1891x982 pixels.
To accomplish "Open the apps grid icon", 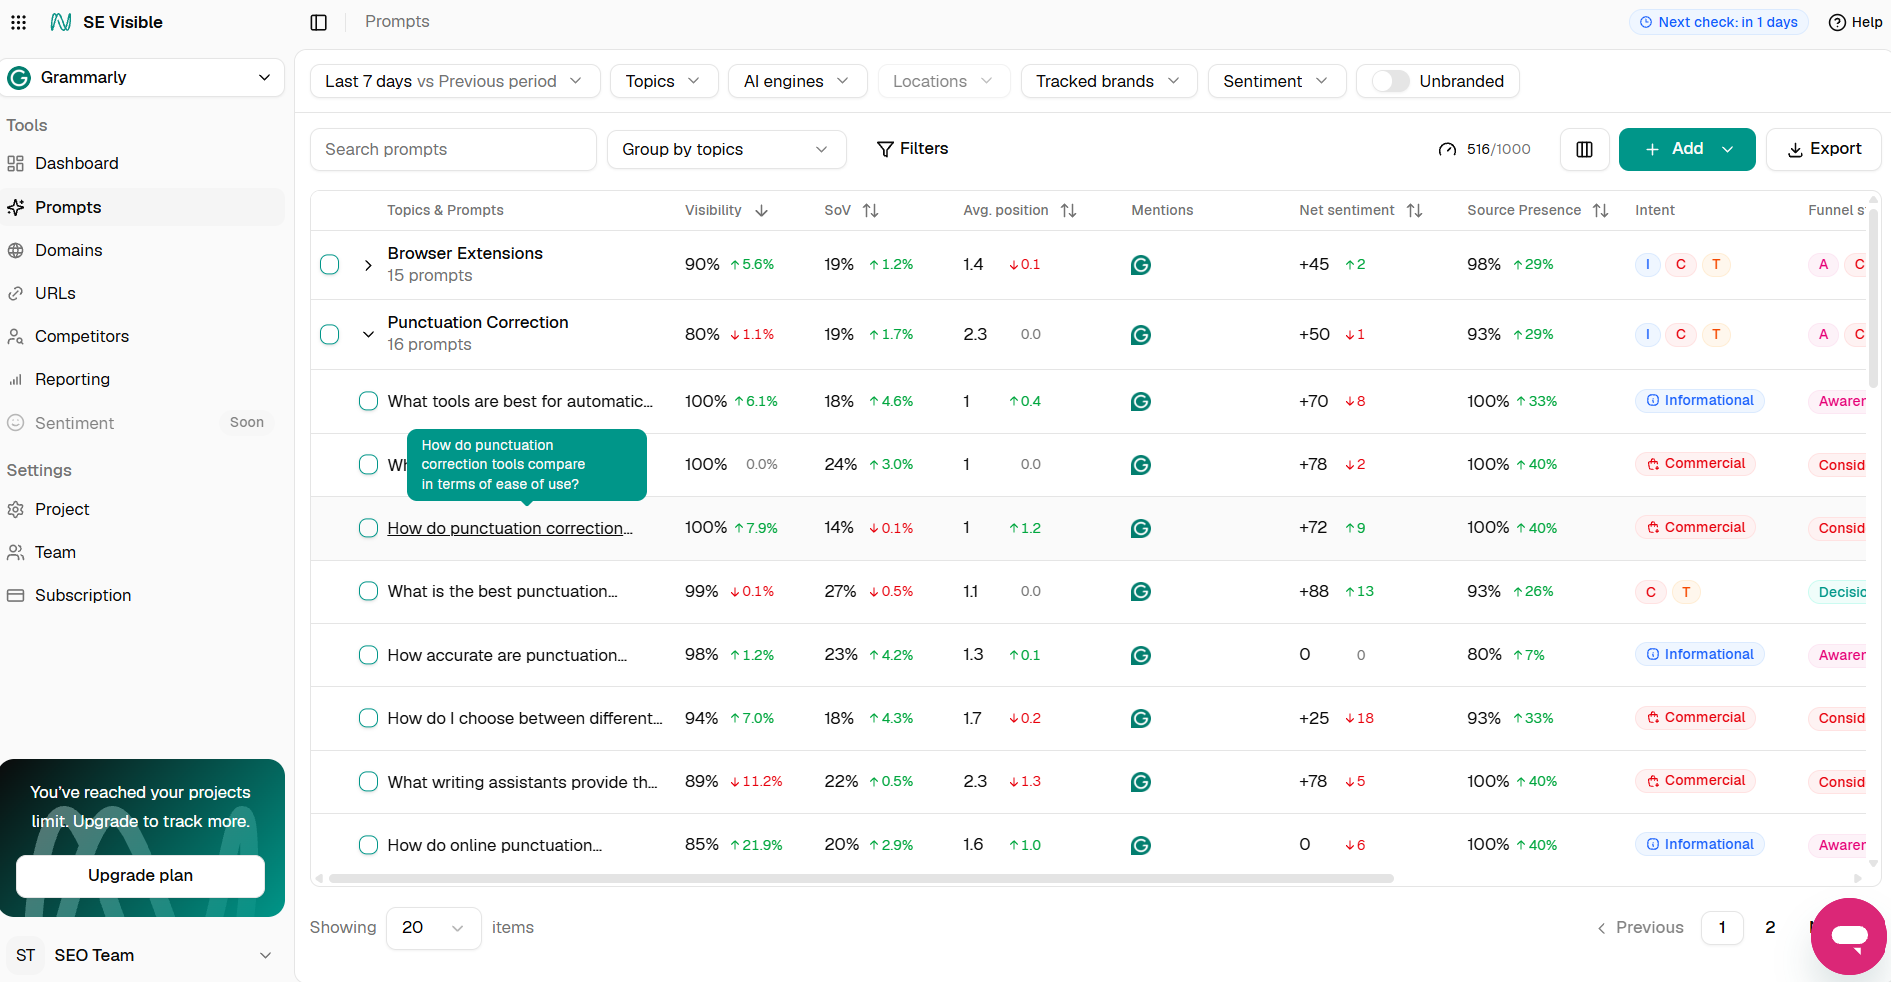I will 18,22.
